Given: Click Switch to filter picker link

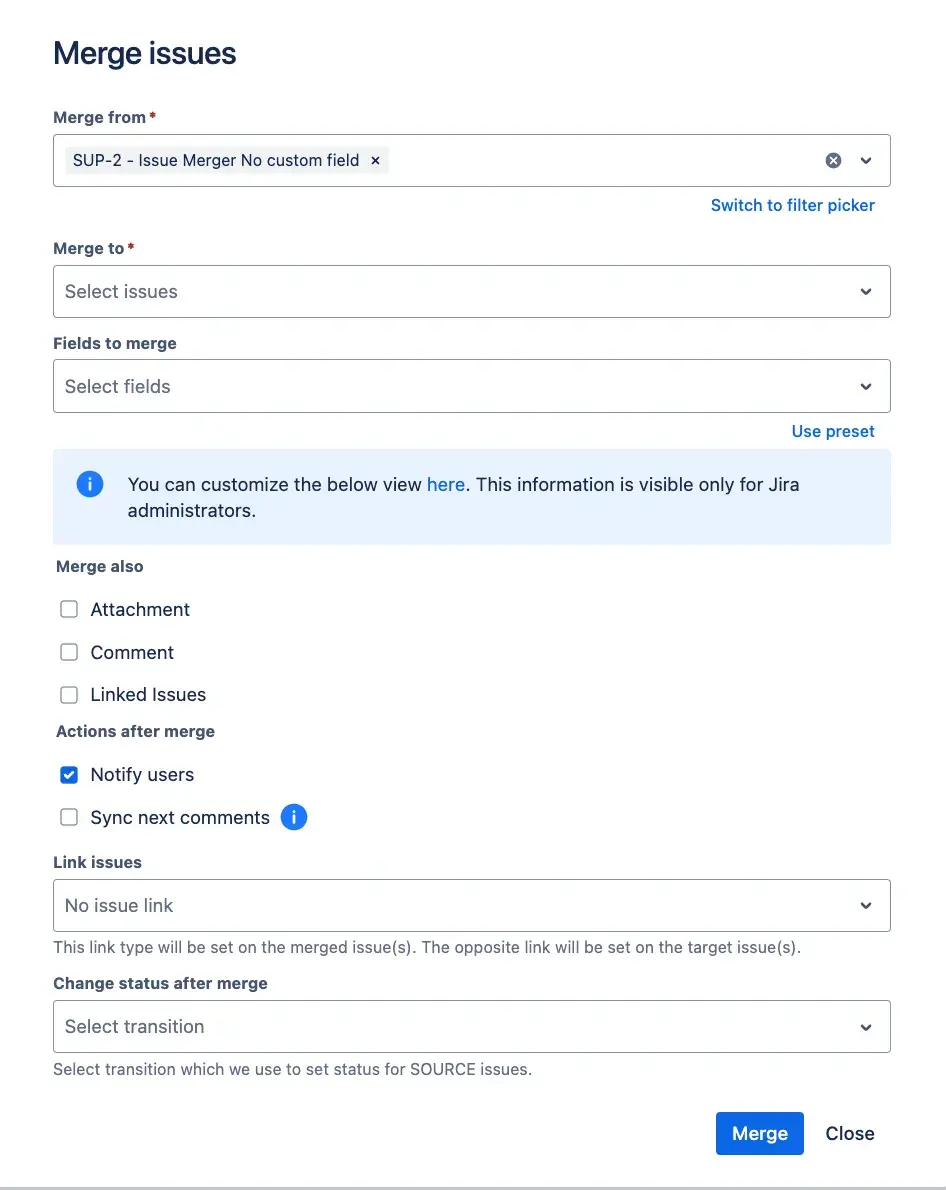Looking at the screenshot, I should coord(792,206).
